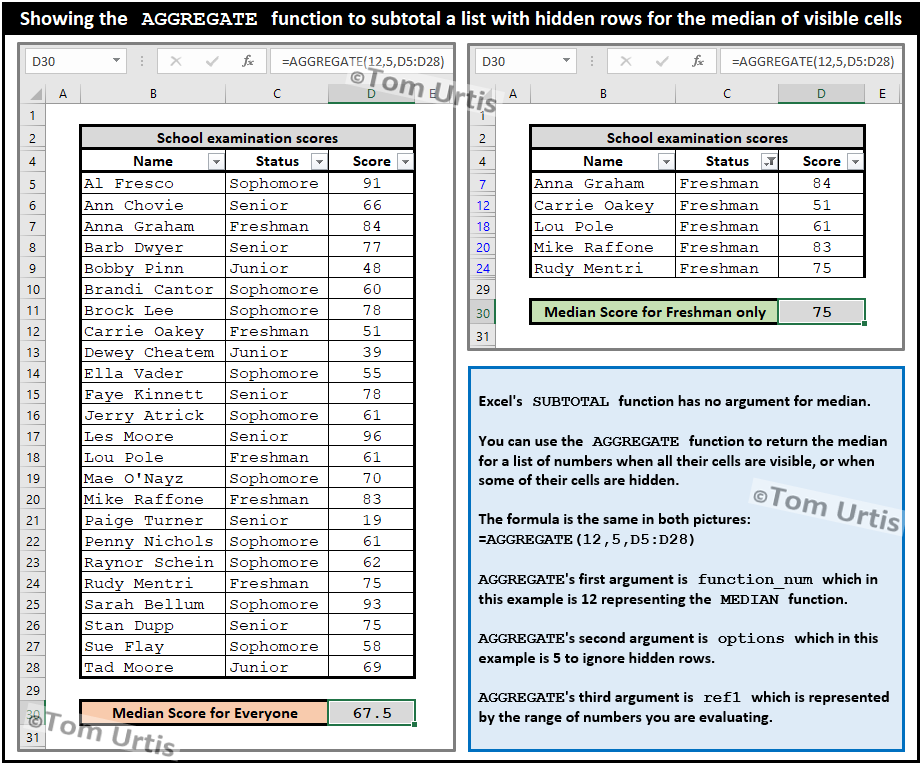
Task: Click Brandi Cantor name cell
Action: [153, 289]
